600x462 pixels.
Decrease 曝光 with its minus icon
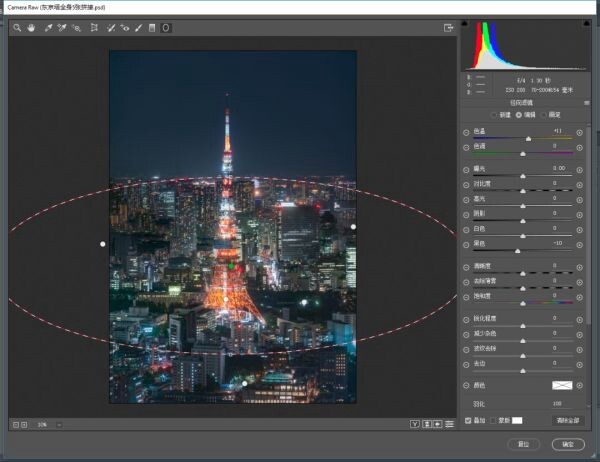466,170
